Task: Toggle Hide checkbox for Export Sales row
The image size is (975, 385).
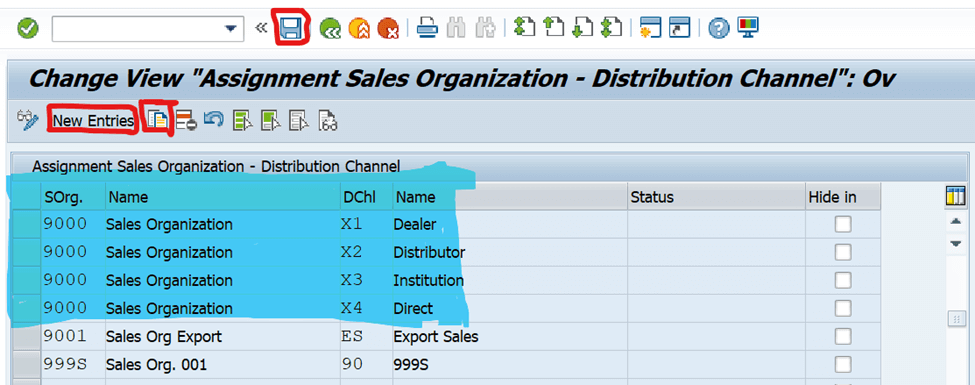Action: coord(843,336)
